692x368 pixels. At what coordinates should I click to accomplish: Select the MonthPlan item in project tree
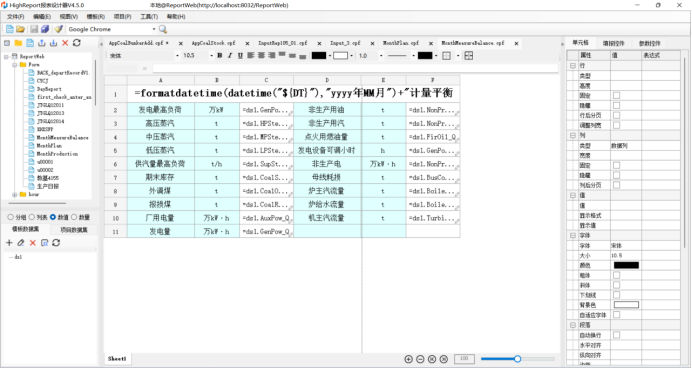pyautogui.click(x=49, y=146)
